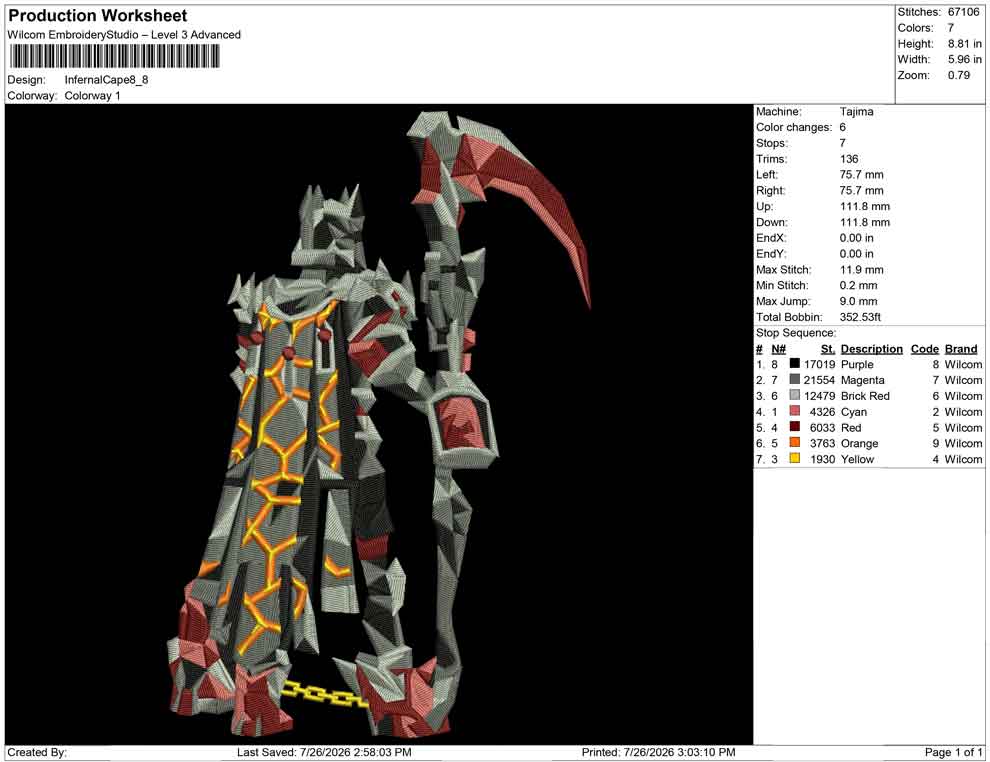990x762 pixels.
Task: Click the light gray Brick Red swatch
Action: (x=794, y=395)
